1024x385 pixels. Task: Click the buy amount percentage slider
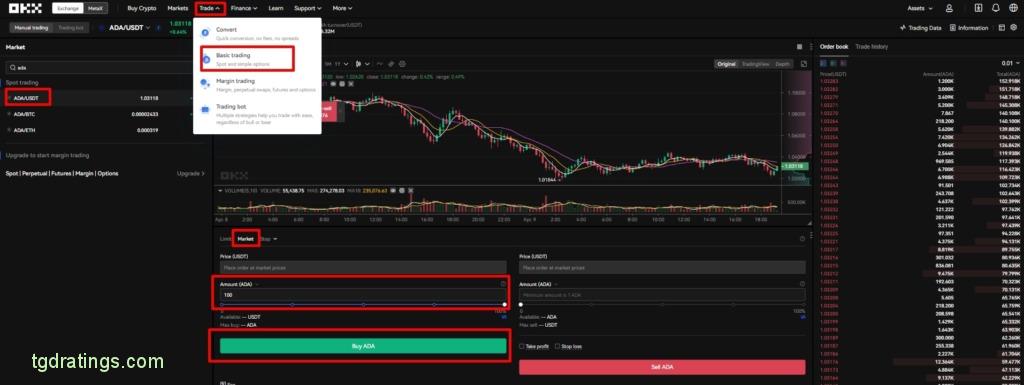point(363,305)
